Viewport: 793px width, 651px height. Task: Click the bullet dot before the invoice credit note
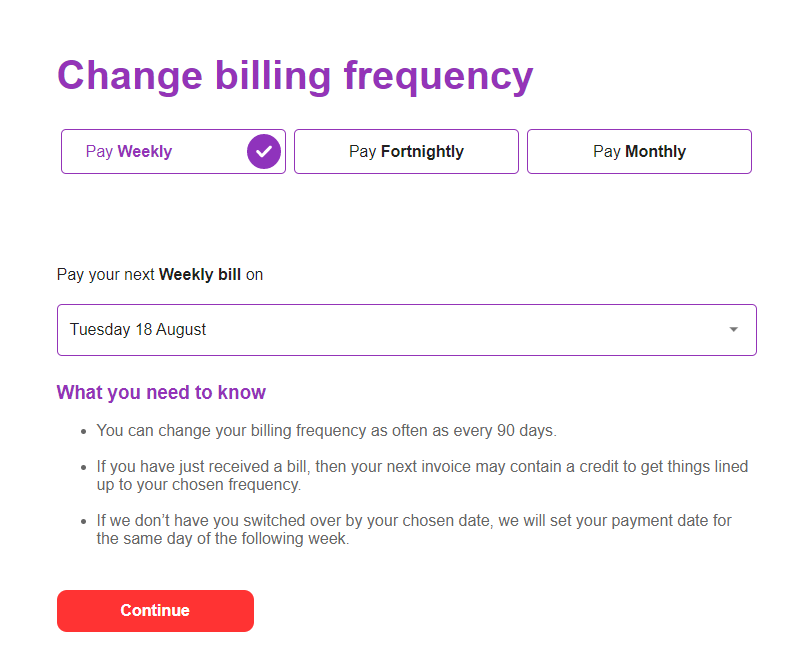83,468
